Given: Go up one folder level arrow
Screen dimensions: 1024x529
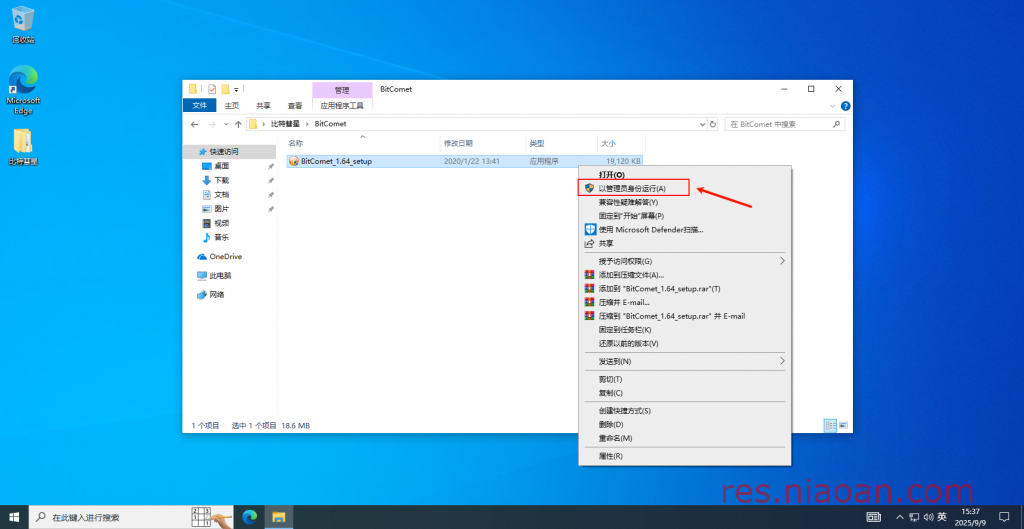Looking at the screenshot, I should point(238,124).
